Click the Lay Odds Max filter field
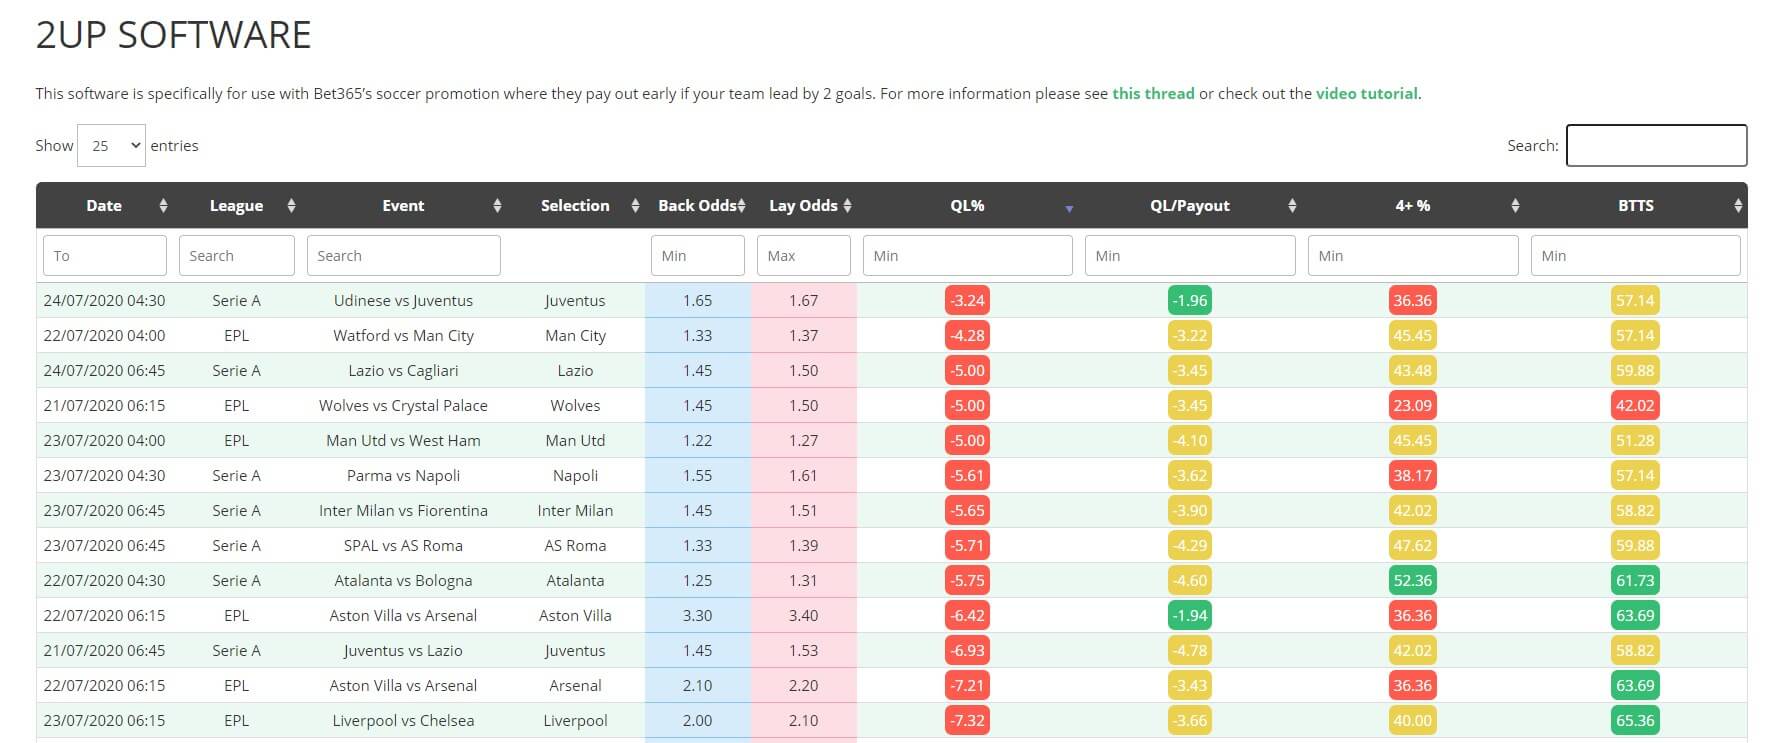This screenshot has width=1787, height=743. click(x=804, y=256)
